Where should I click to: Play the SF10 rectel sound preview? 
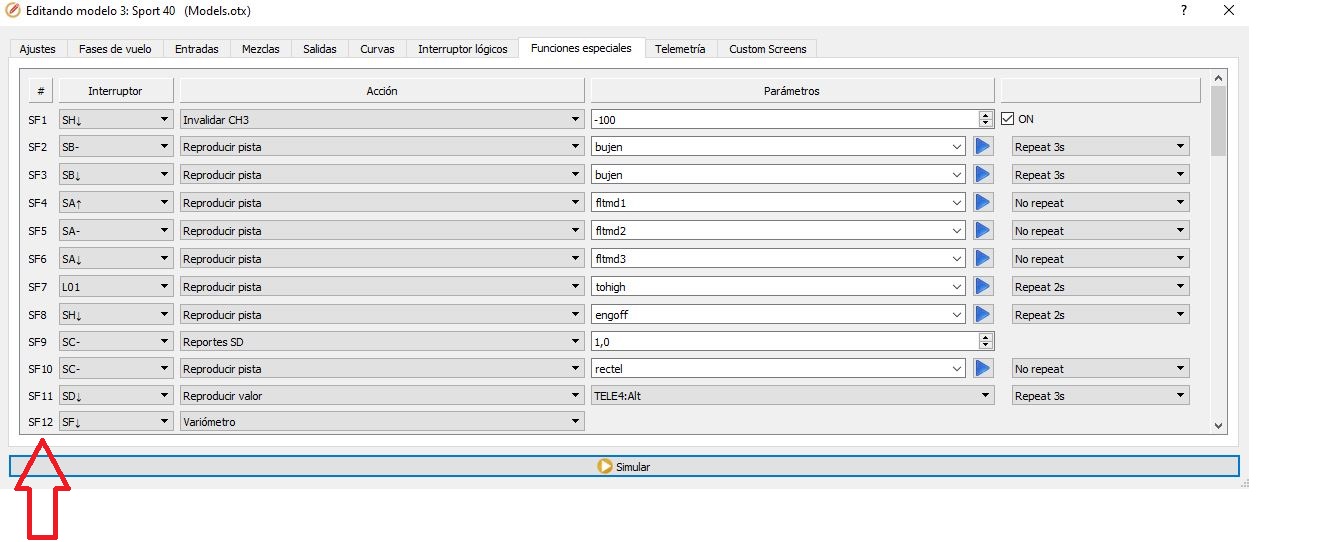(x=982, y=369)
